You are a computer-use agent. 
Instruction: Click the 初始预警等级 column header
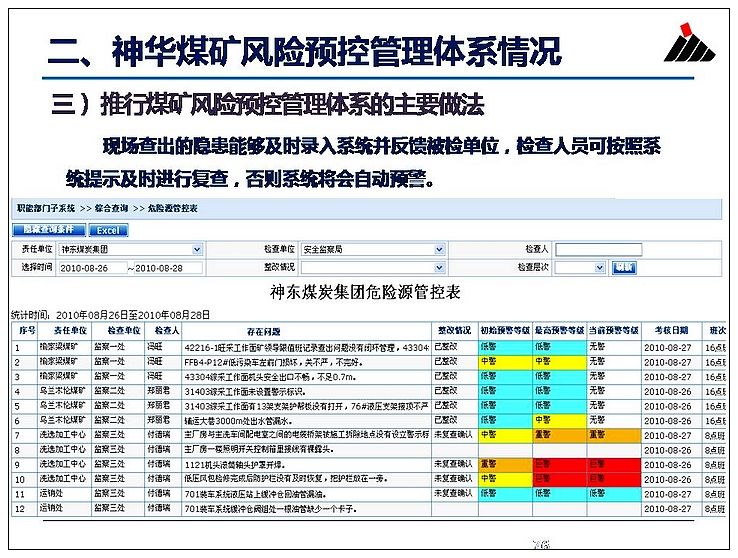pyautogui.click(x=505, y=331)
